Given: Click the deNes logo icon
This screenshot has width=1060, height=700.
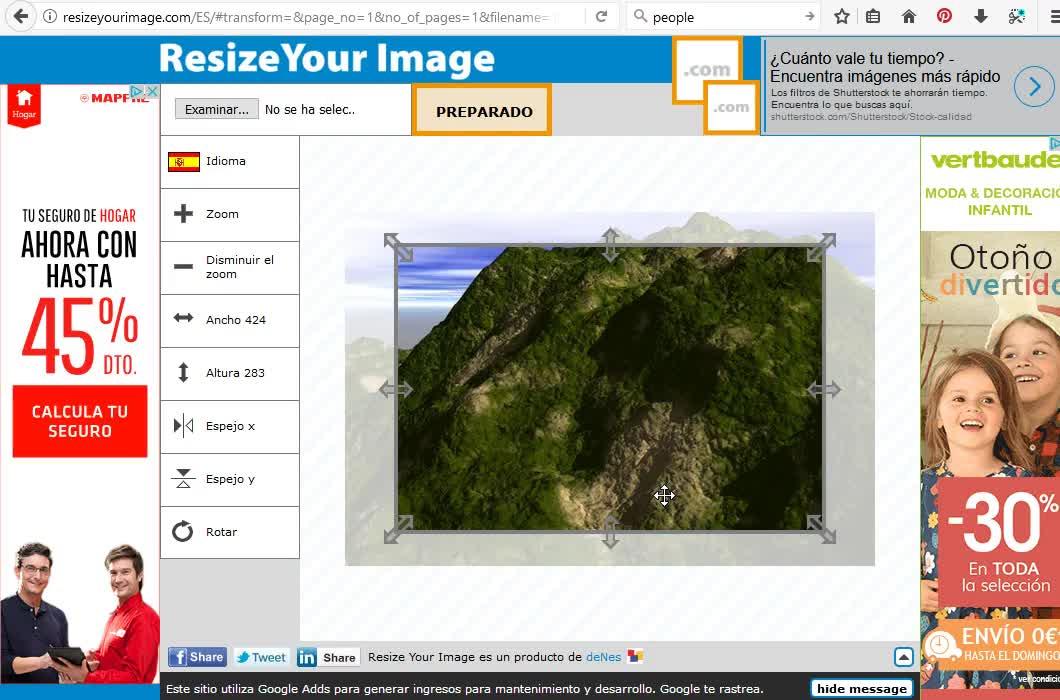Looking at the screenshot, I should [635, 656].
